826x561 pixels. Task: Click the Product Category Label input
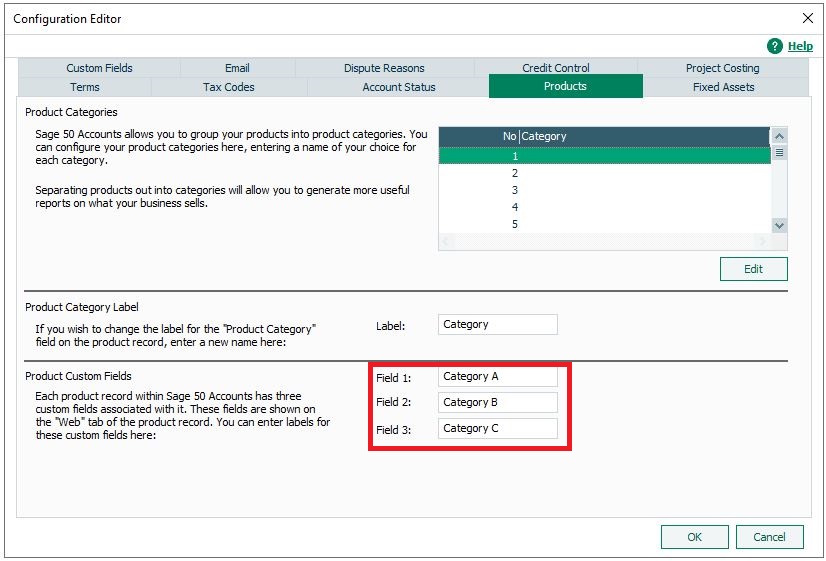(497, 325)
